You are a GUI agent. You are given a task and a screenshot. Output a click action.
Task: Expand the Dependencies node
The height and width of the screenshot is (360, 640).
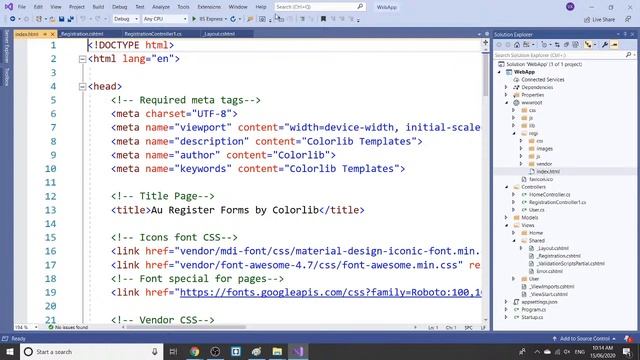tap(506, 87)
